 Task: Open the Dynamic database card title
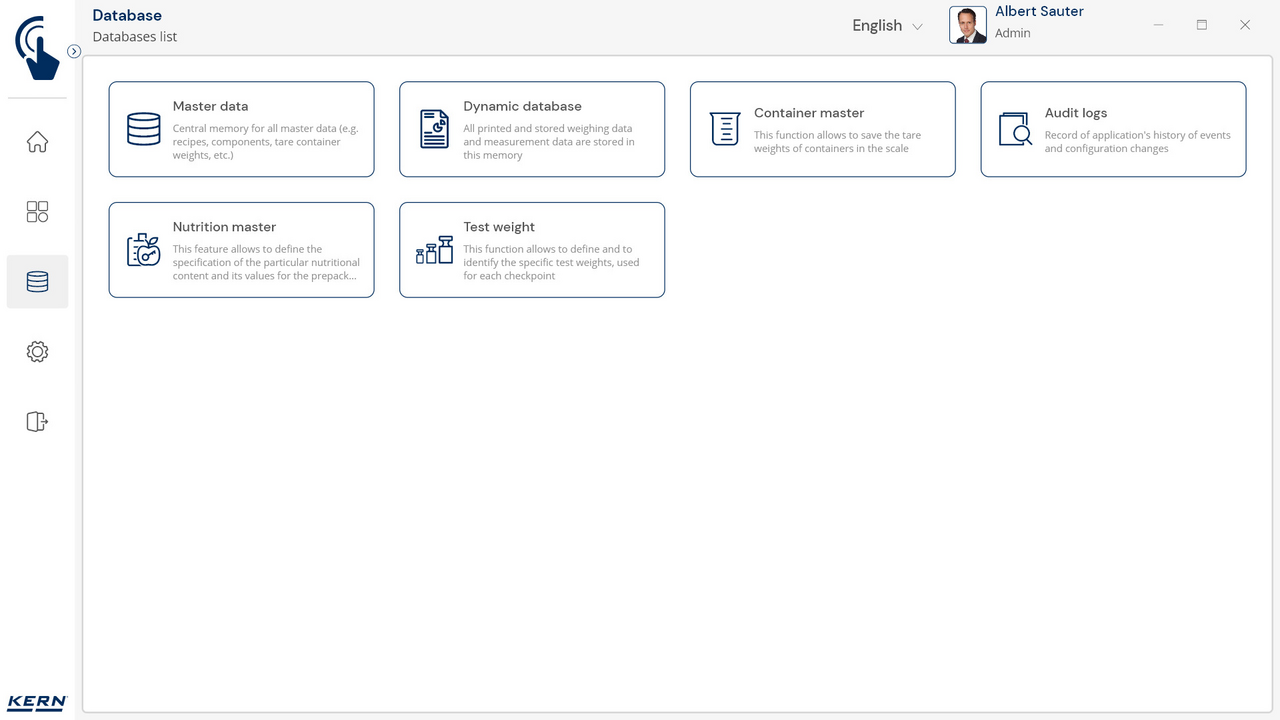[522, 106]
